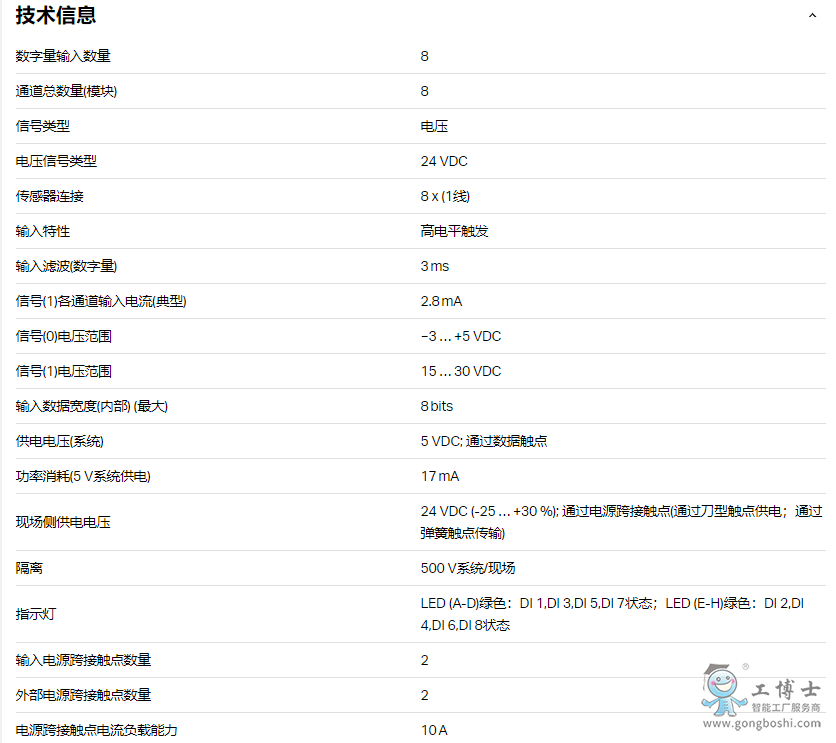This screenshot has height=743, width=836.
Task: Click the 15 … 30 VDC range value
Action: 461,371
